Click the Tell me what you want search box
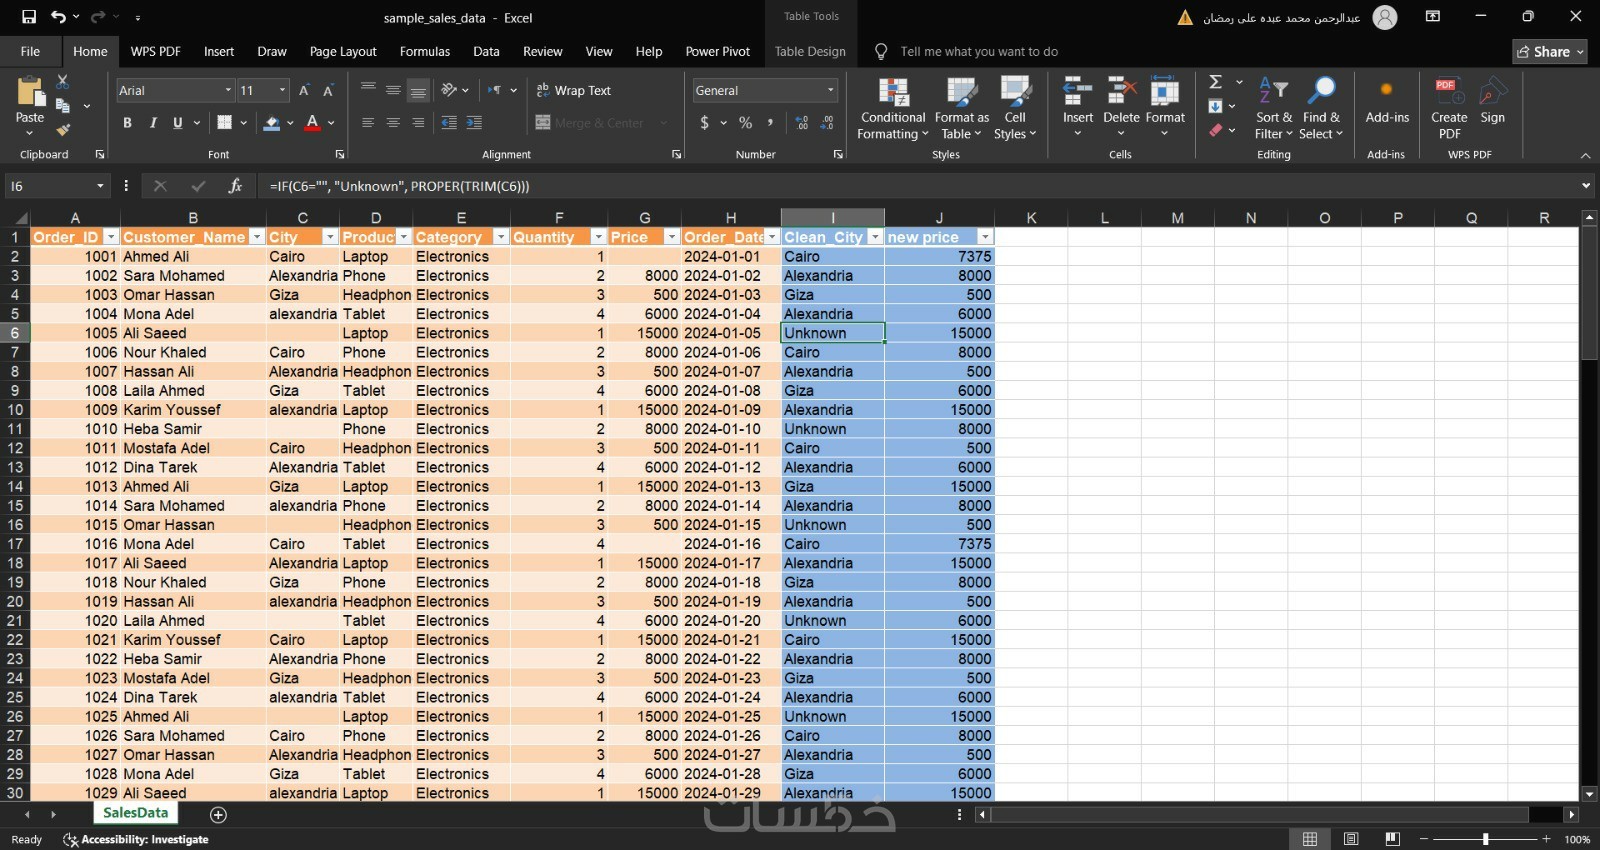 (978, 51)
